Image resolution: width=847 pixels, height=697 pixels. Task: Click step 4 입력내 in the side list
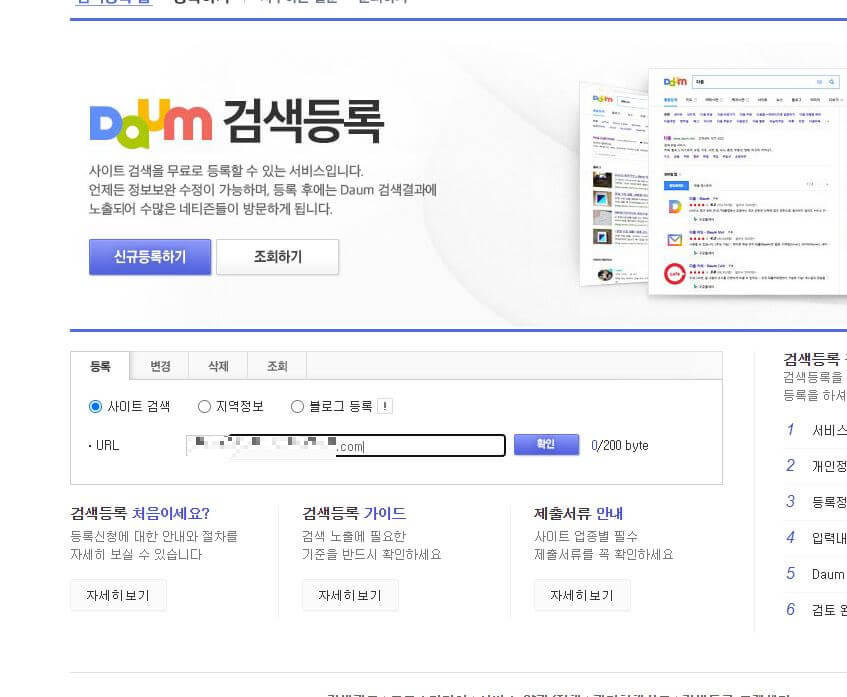pyautogui.click(x=816, y=538)
